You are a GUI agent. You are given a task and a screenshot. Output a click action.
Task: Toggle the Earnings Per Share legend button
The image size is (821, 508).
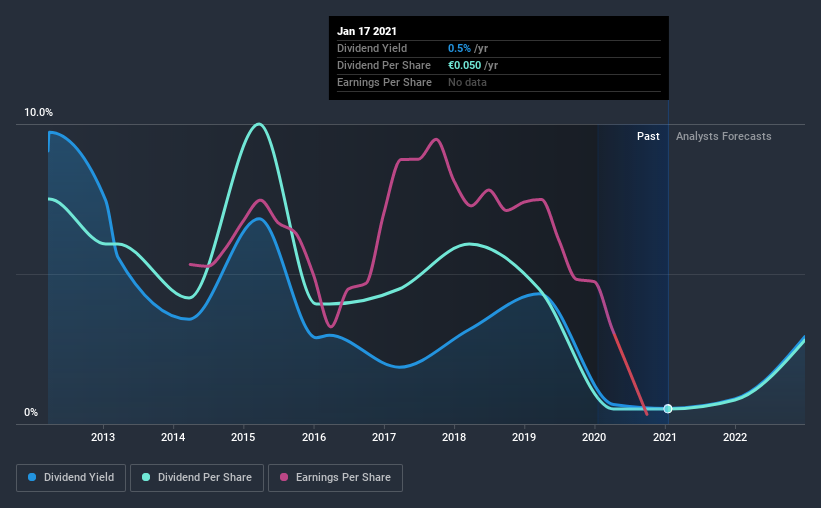335,478
